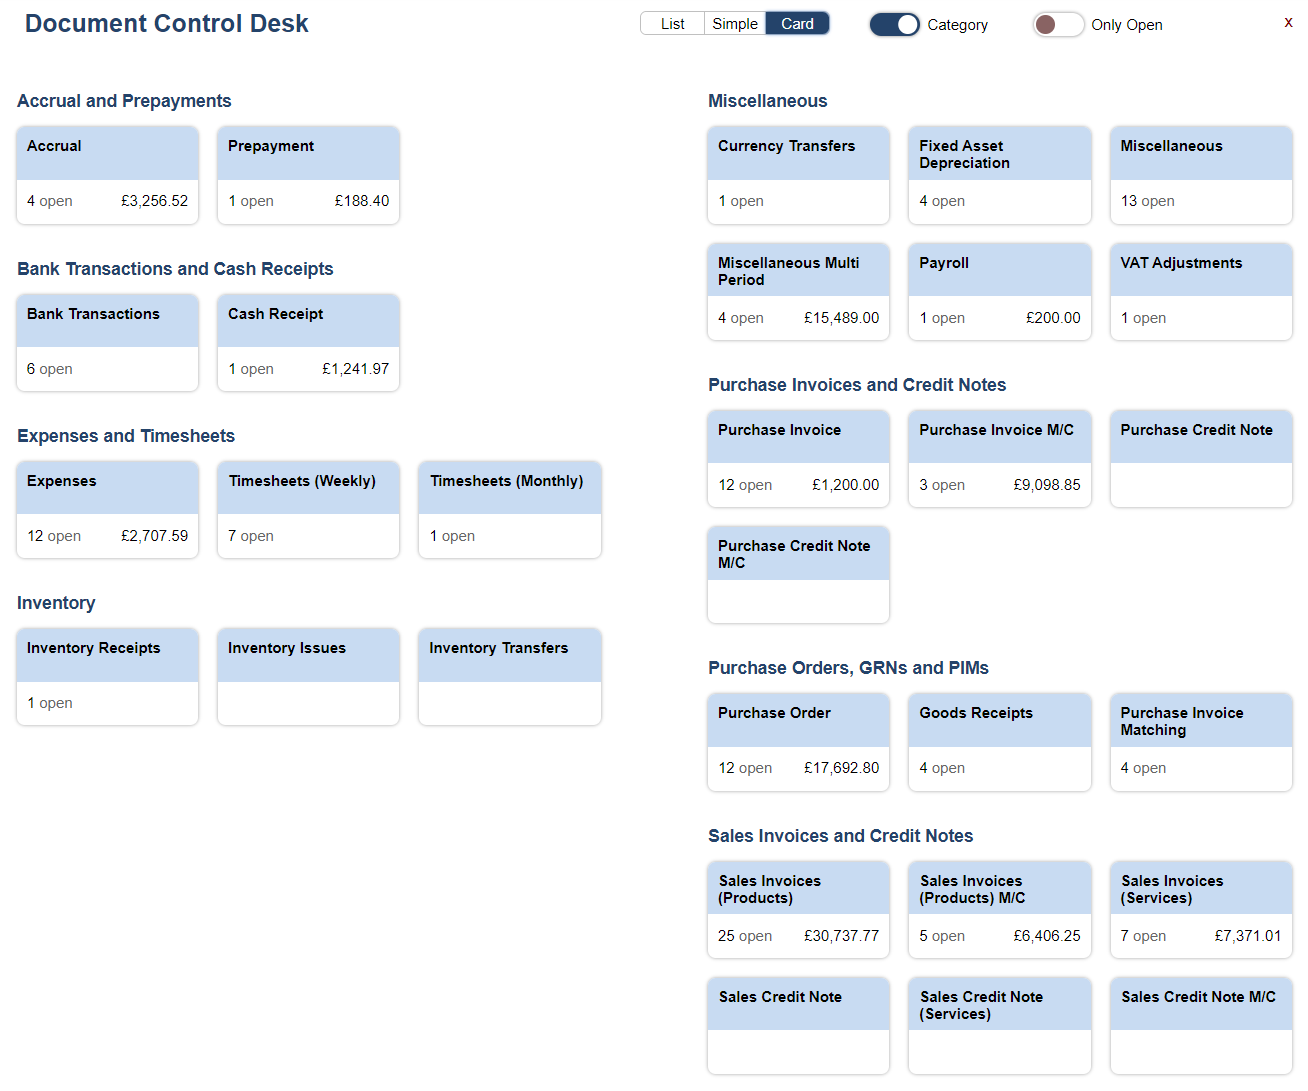The width and height of the screenshot is (1308, 1091).
Task: Open the Inventory Receipts card
Action: coord(108,676)
